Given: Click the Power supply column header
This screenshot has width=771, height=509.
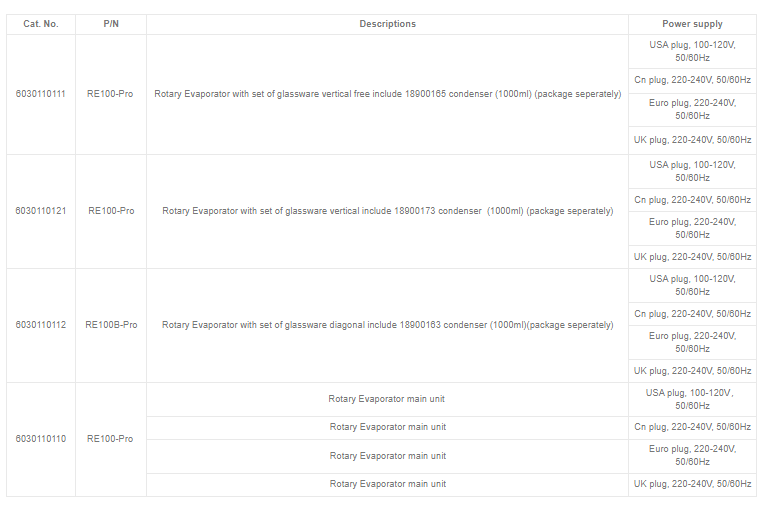Looking at the screenshot, I should coord(692,24).
